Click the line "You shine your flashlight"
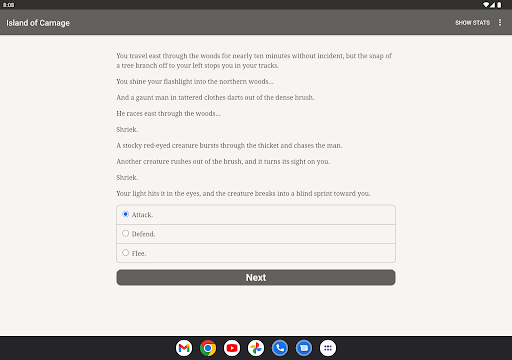The image size is (512, 360). pyautogui.click(x=195, y=81)
